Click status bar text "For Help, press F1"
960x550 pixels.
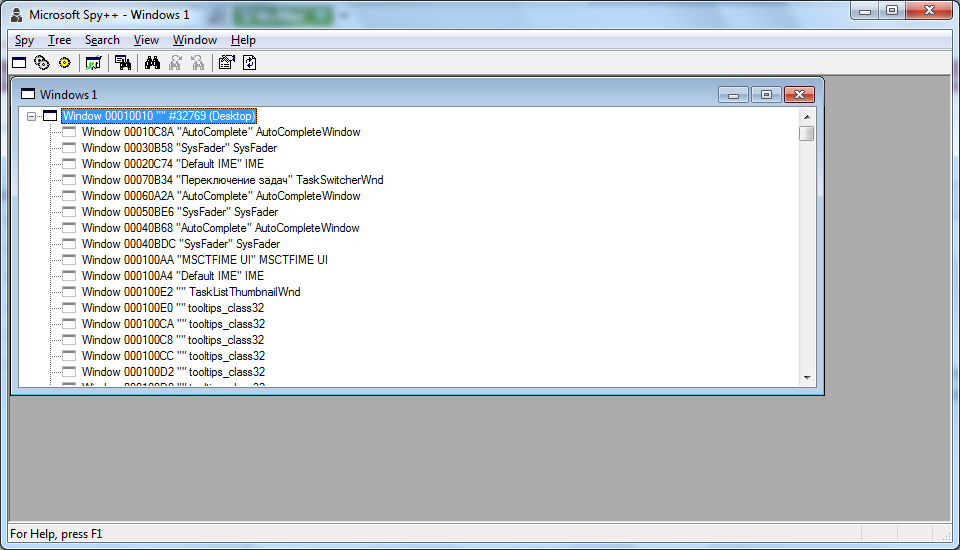coord(56,534)
